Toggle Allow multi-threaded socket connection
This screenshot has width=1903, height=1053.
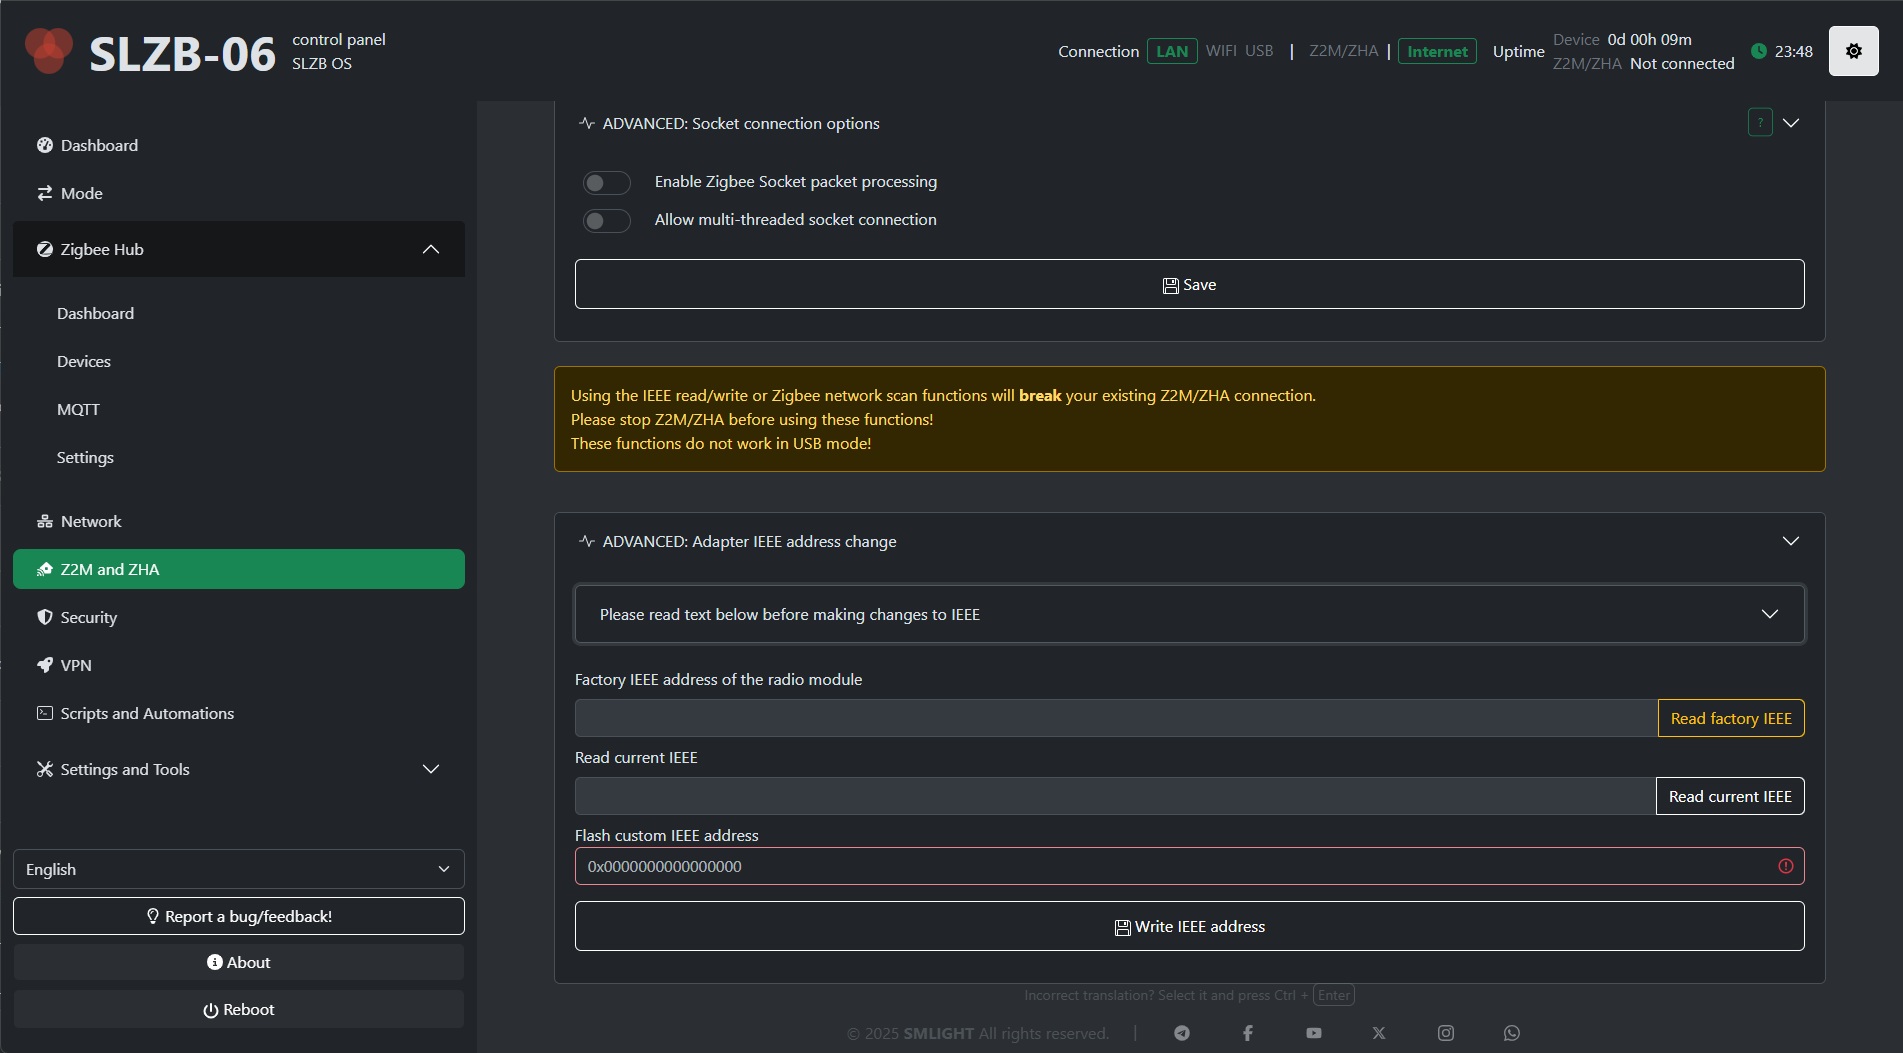pos(606,221)
